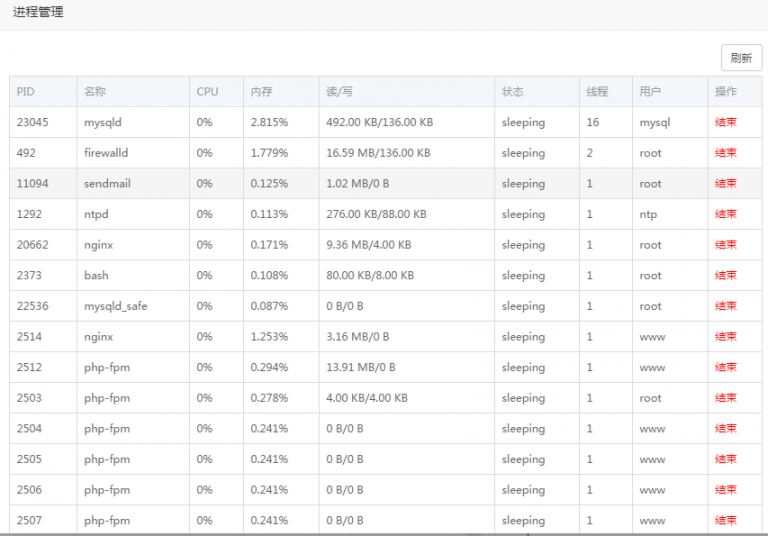End the mysqld_safe process 22536

click(725, 306)
